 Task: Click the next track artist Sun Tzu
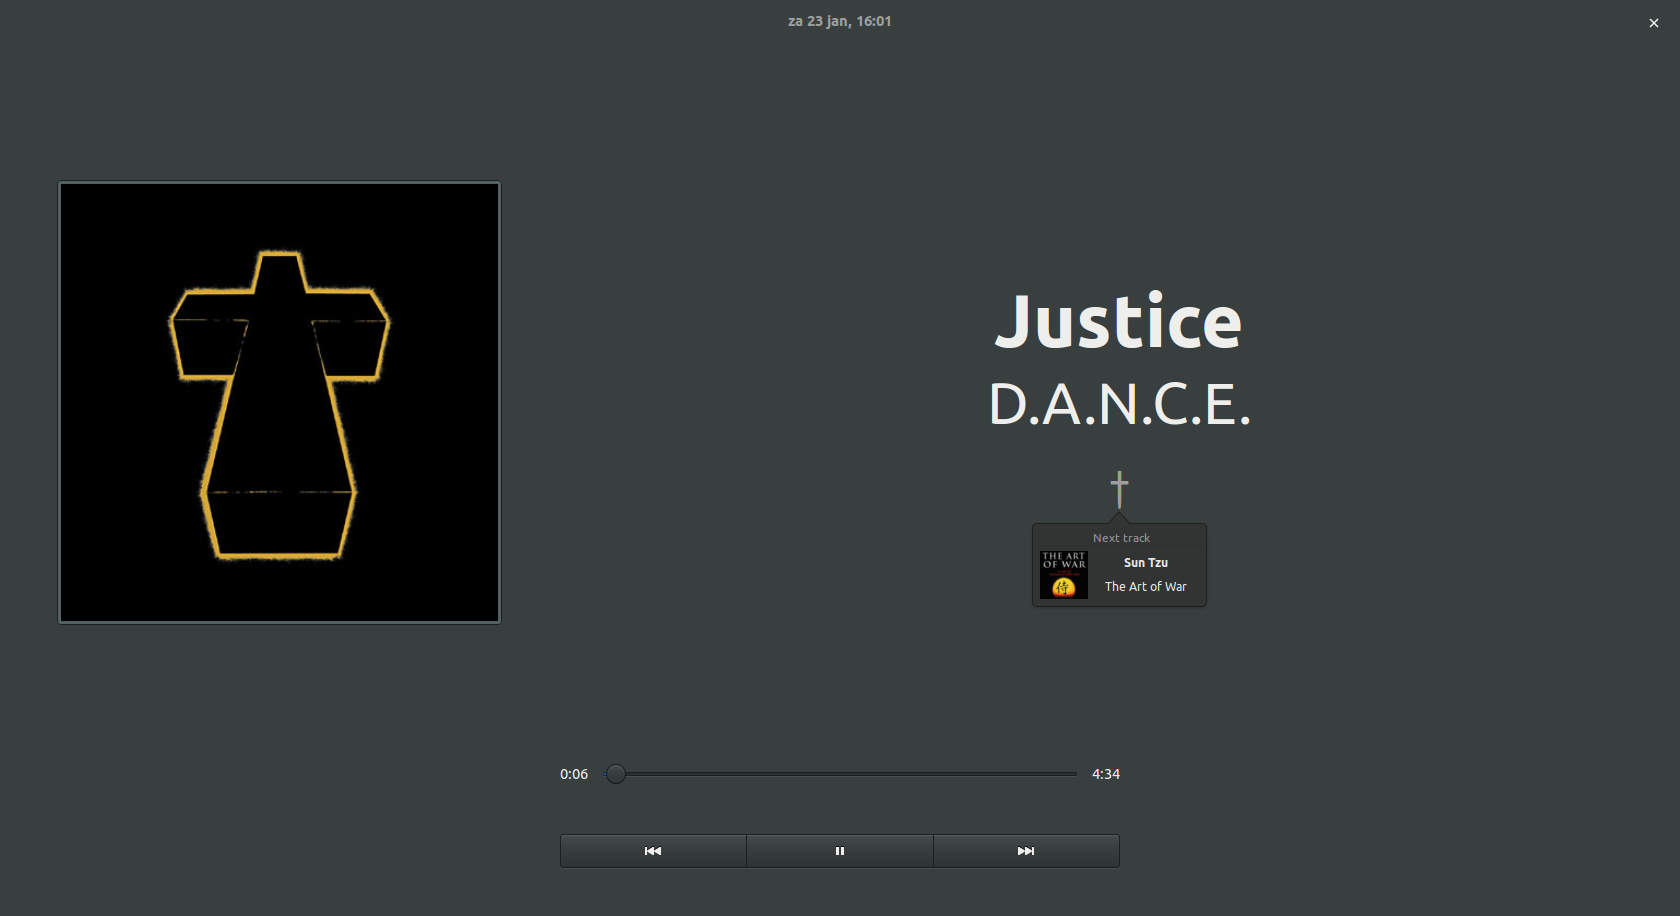pos(1146,563)
